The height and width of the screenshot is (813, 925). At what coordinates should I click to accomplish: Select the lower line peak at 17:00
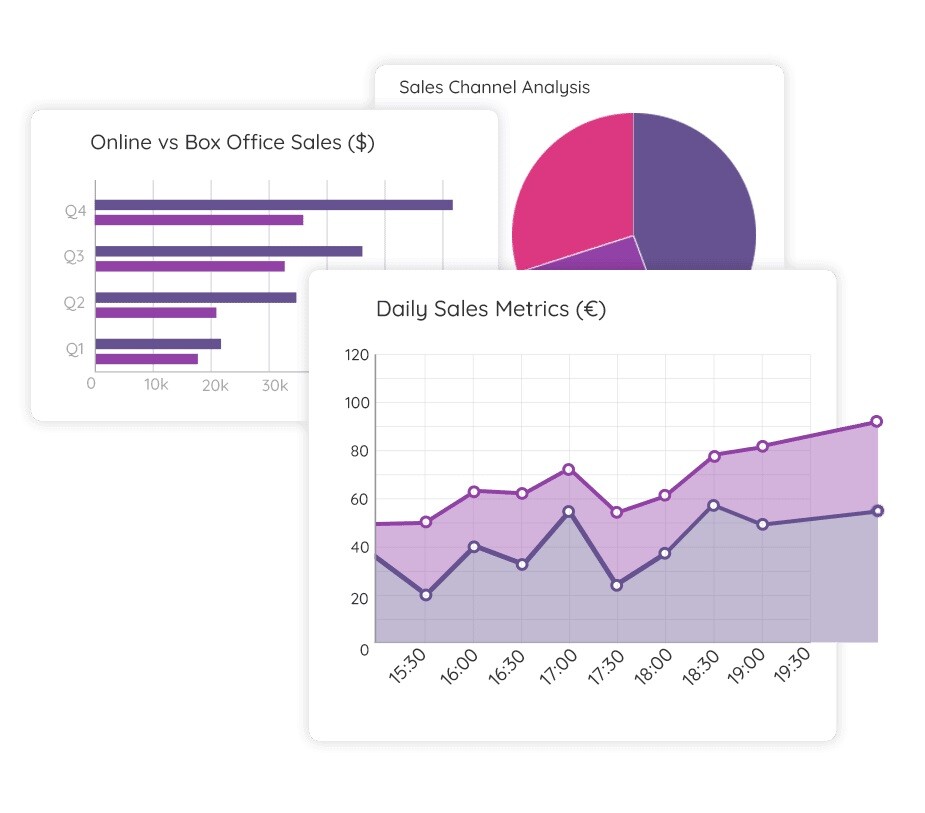[x=569, y=512]
